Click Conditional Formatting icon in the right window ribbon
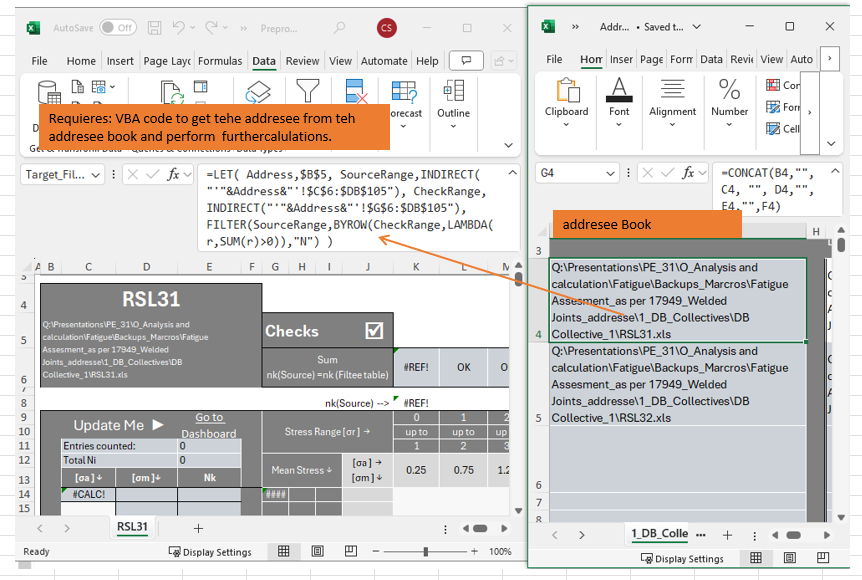862x580 pixels. point(773,85)
